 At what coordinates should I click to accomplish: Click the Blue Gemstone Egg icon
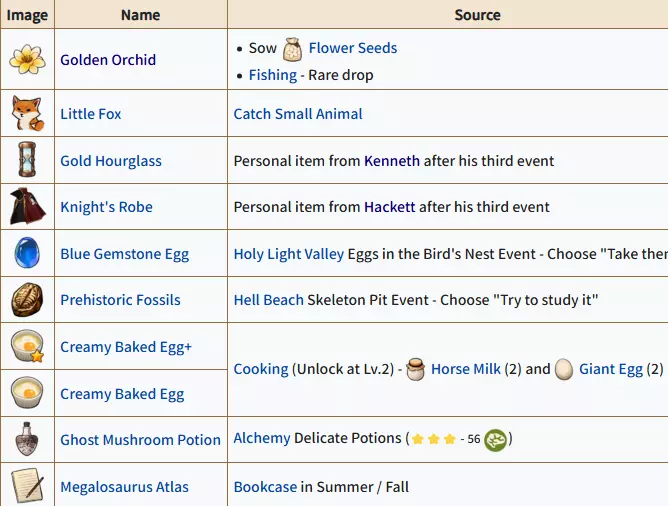[27, 254]
